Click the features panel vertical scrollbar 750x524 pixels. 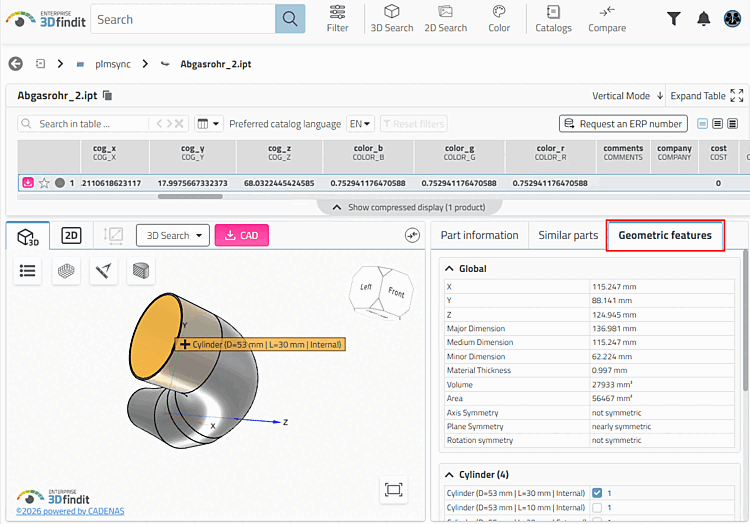point(745,320)
